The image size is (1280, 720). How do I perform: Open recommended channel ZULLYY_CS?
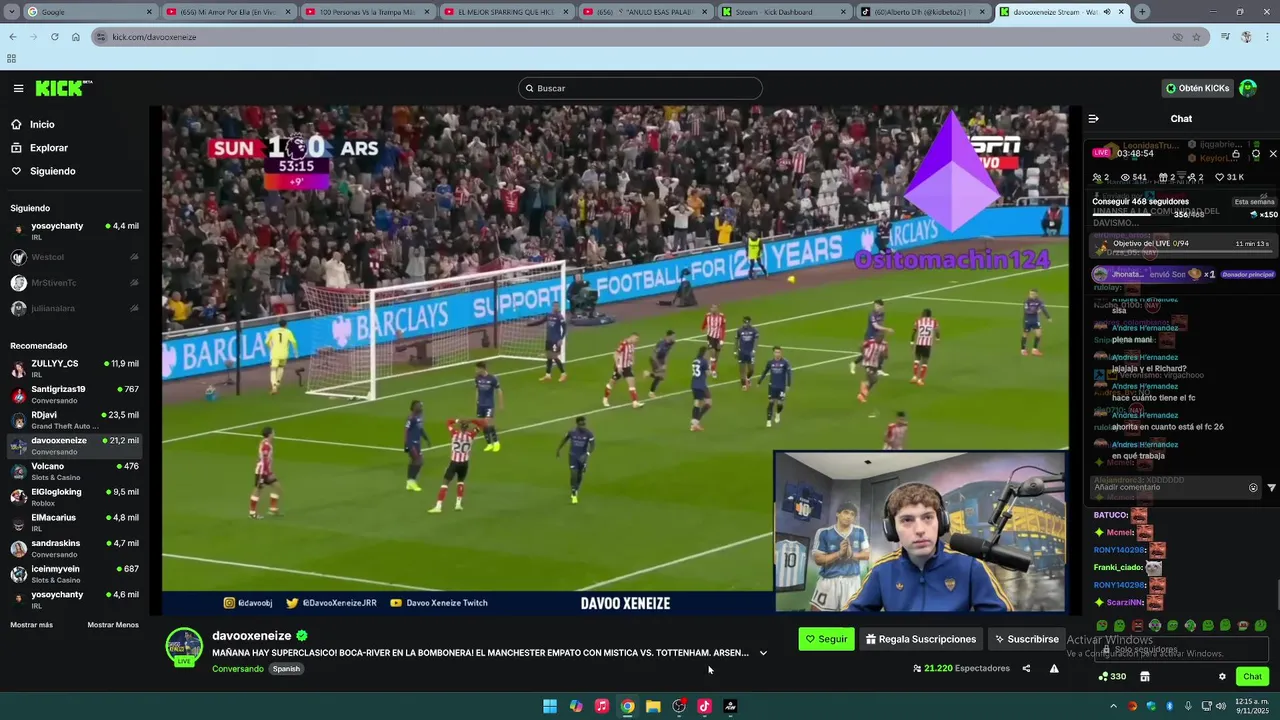point(75,368)
